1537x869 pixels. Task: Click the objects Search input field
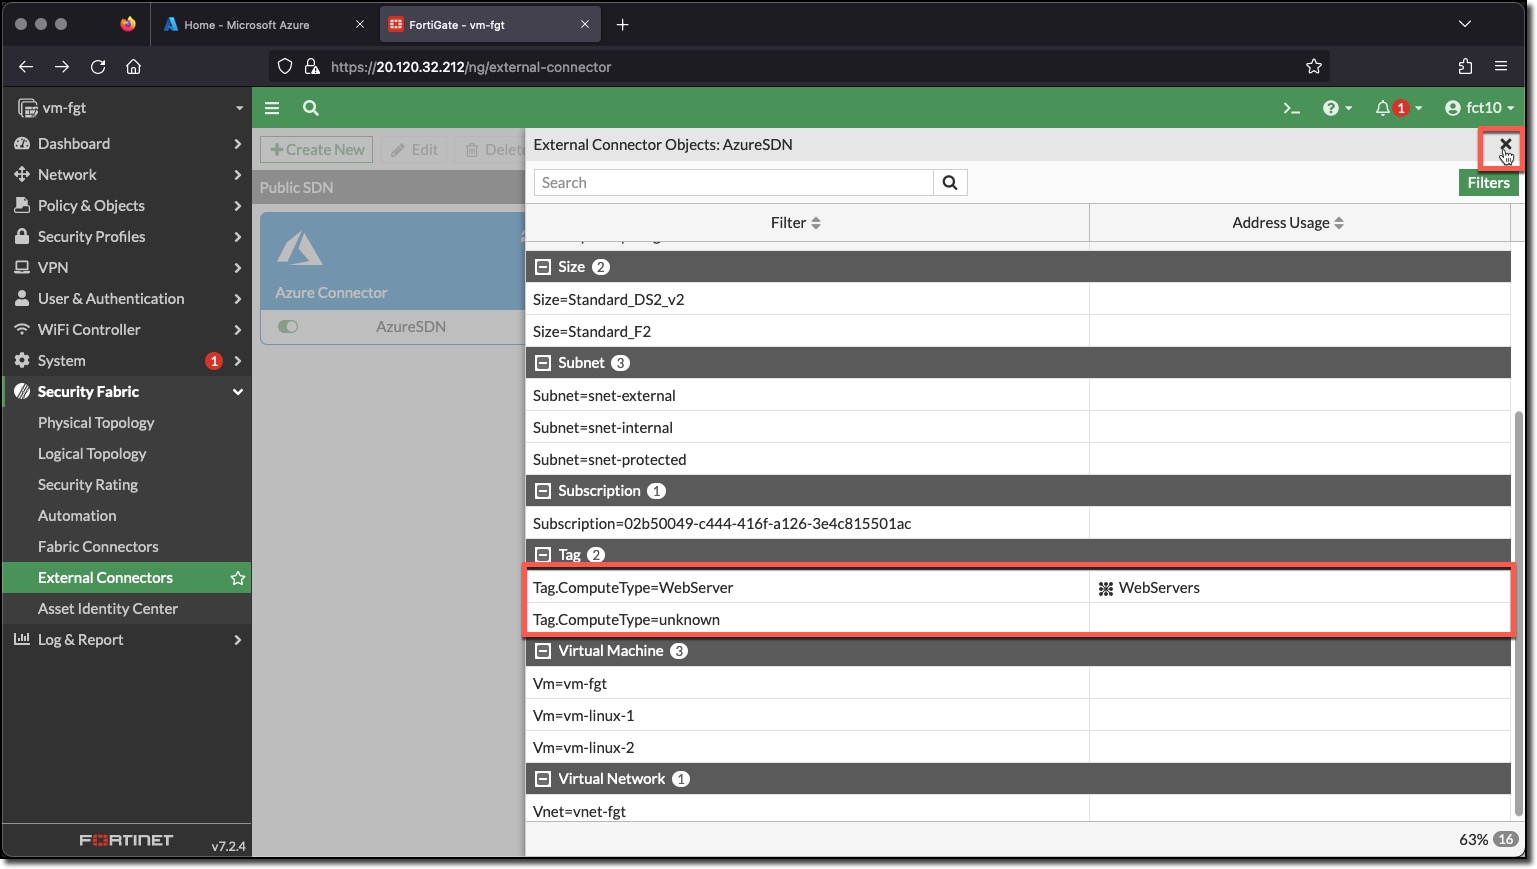733,183
